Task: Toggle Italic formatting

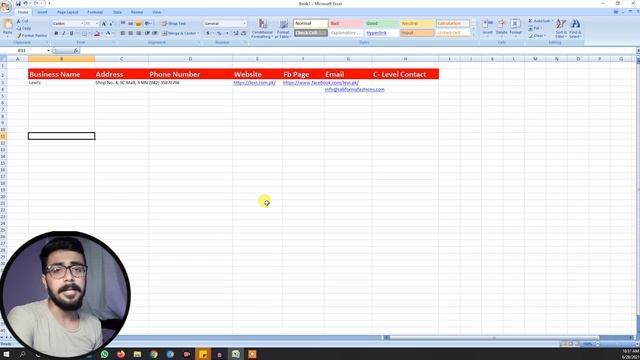Action: click(x=63, y=33)
